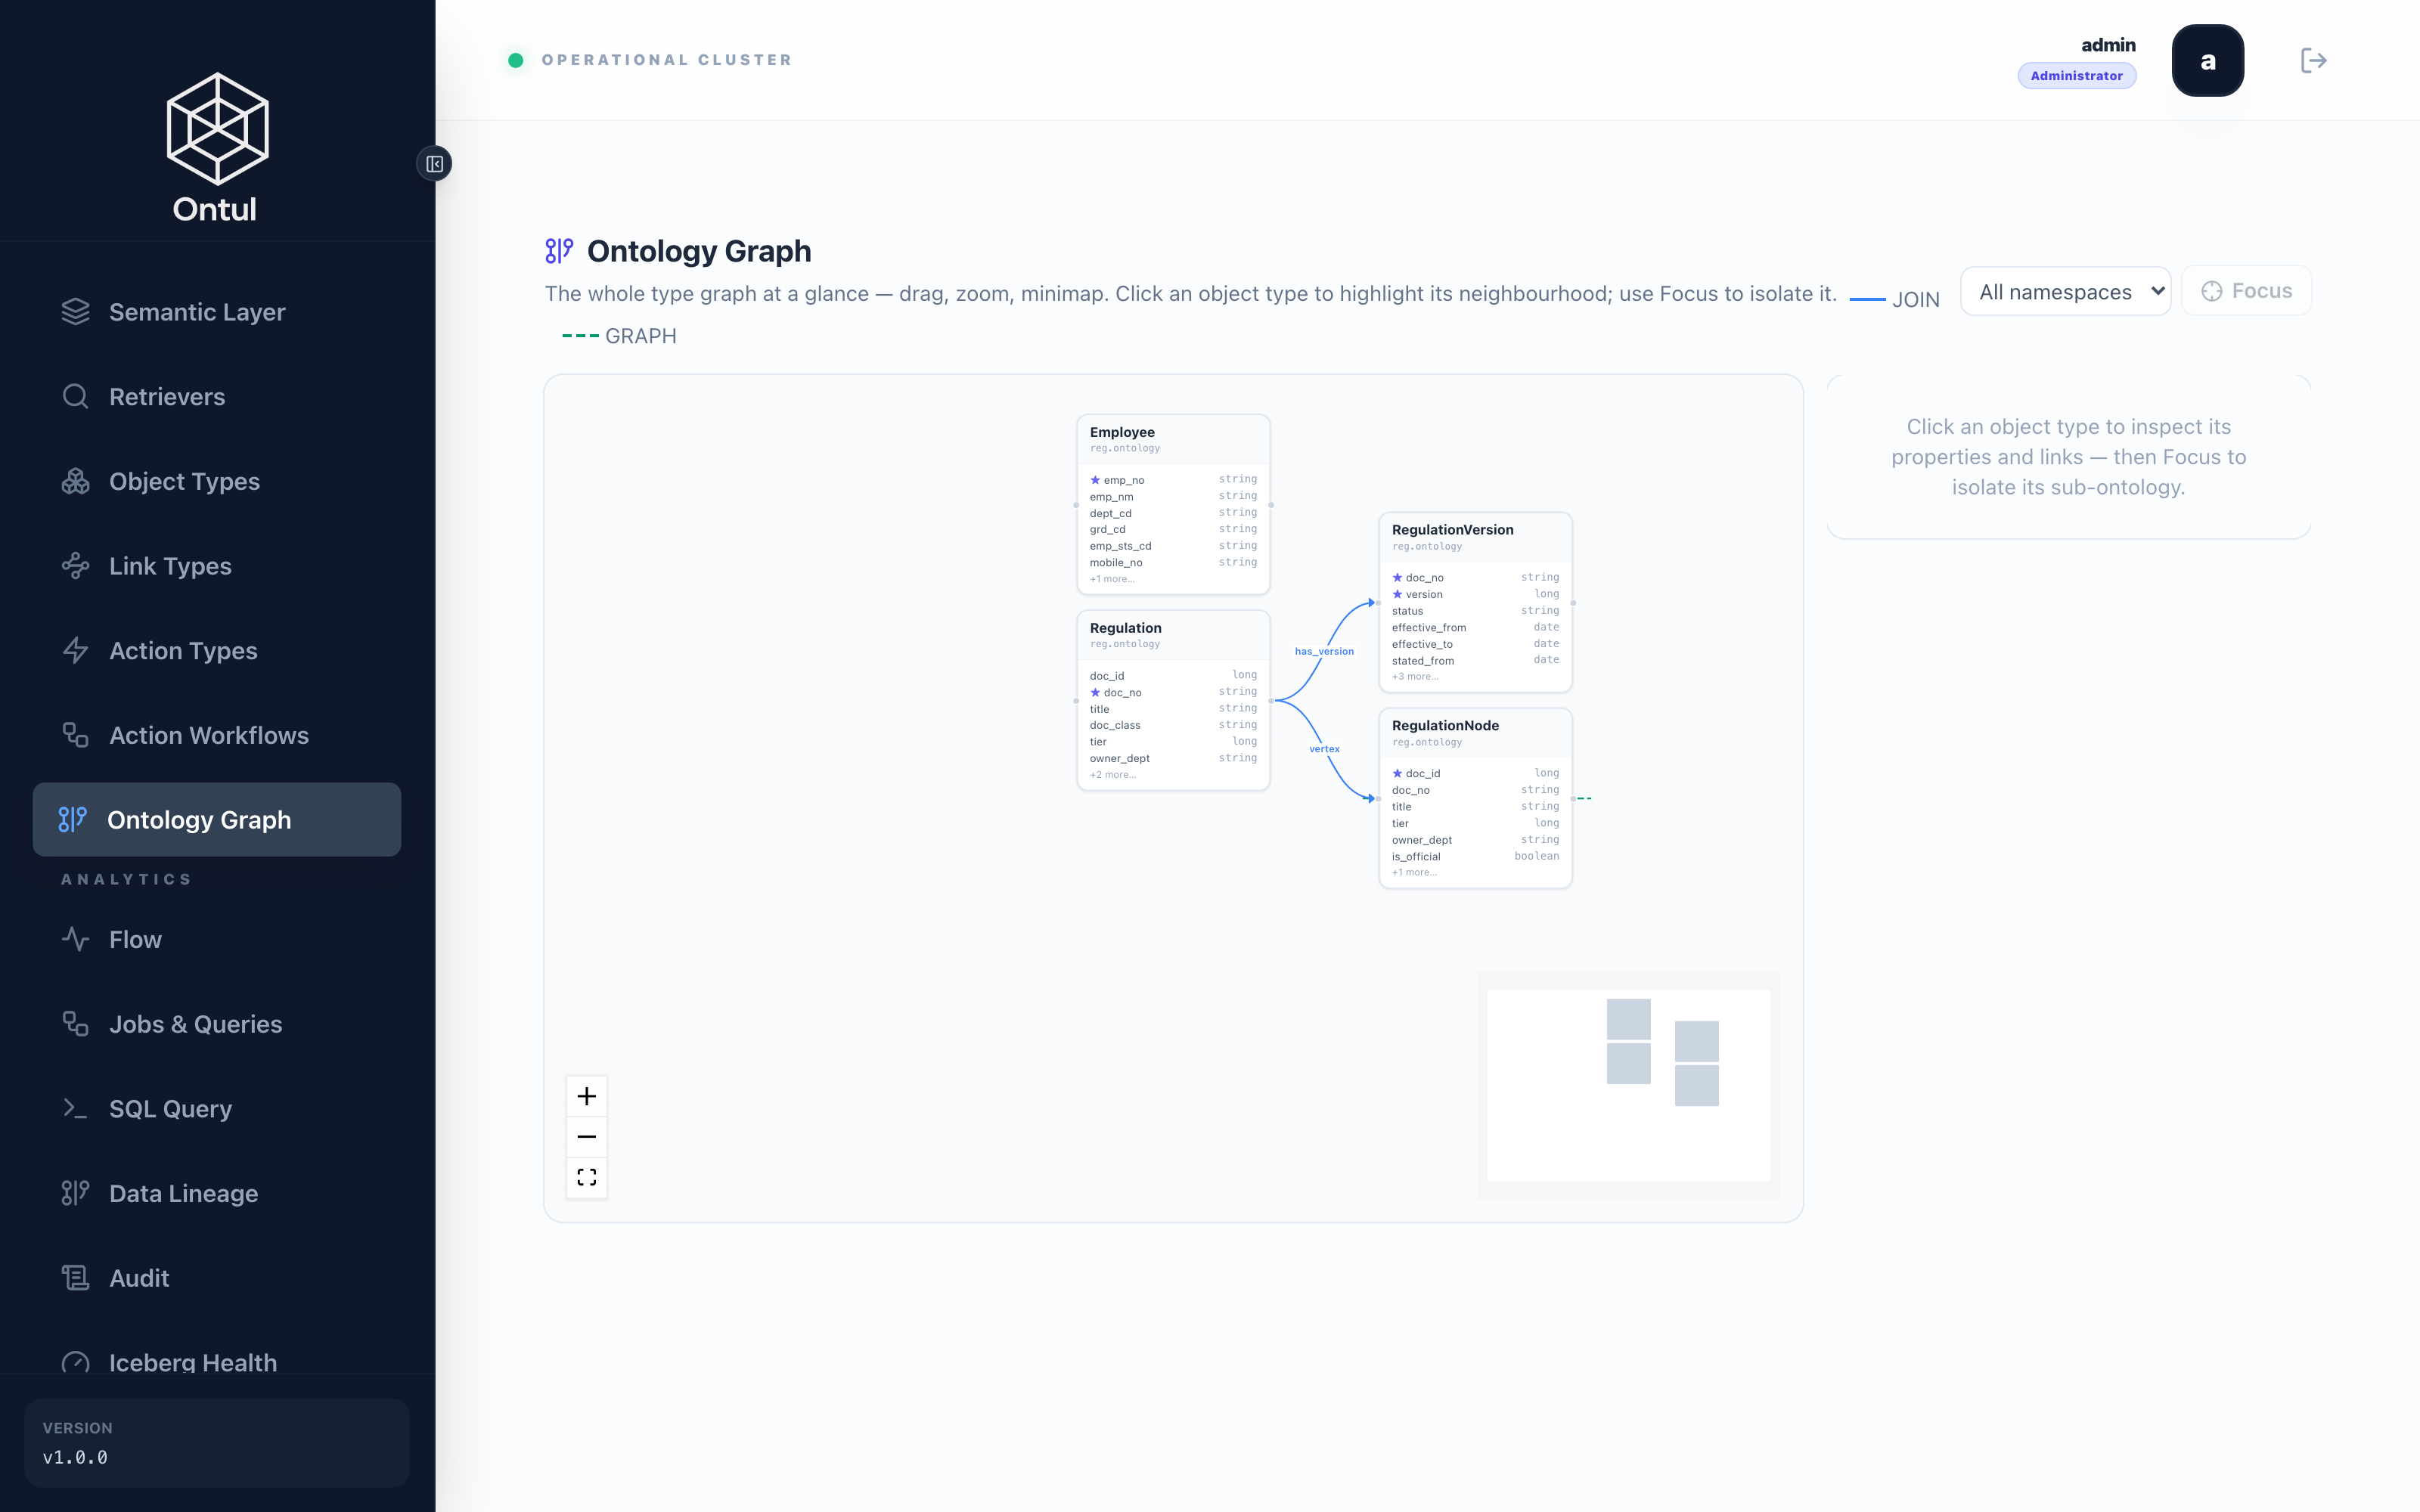2420x1512 pixels.
Task: Select the Ontology Graph sidebar icon
Action: pyautogui.click(x=73, y=820)
